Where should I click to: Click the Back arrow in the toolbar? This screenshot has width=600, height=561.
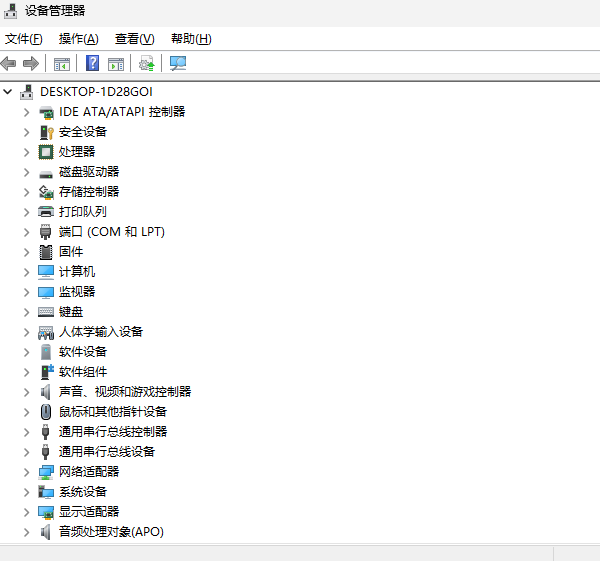coord(9,64)
